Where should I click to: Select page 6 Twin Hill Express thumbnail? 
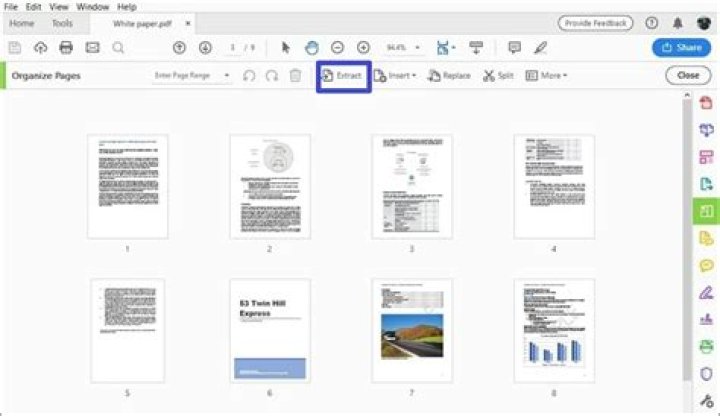pos(270,331)
